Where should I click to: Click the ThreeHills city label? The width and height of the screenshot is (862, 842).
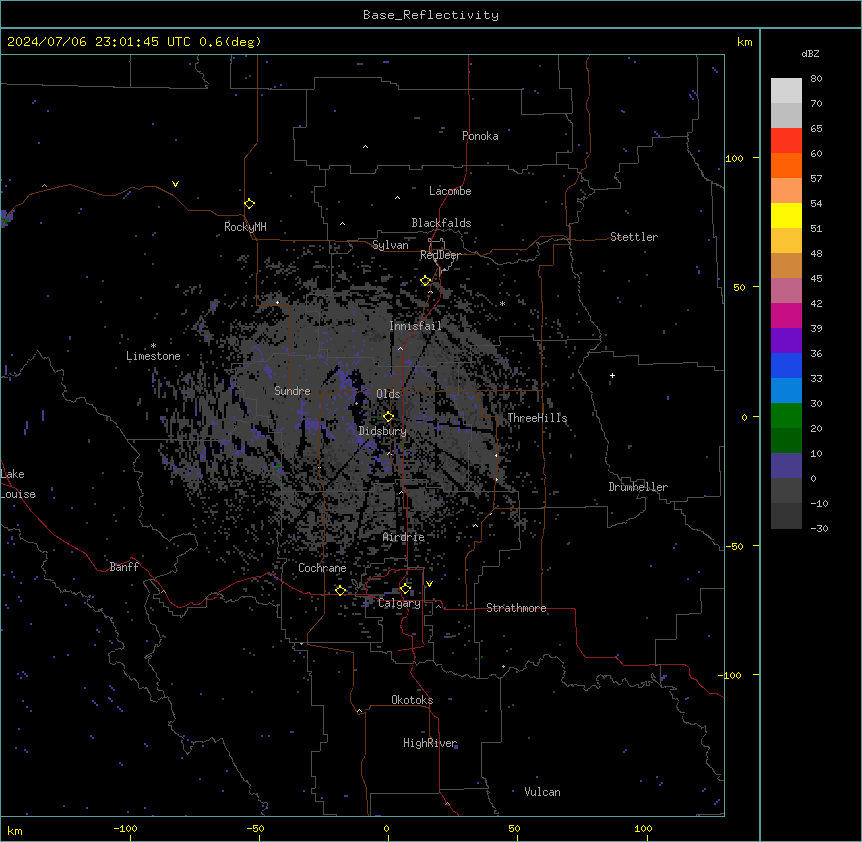537,418
